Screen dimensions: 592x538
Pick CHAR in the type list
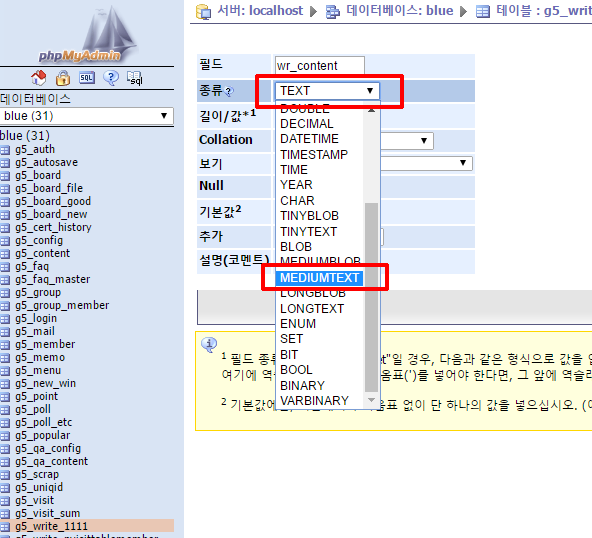click(297, 200)
